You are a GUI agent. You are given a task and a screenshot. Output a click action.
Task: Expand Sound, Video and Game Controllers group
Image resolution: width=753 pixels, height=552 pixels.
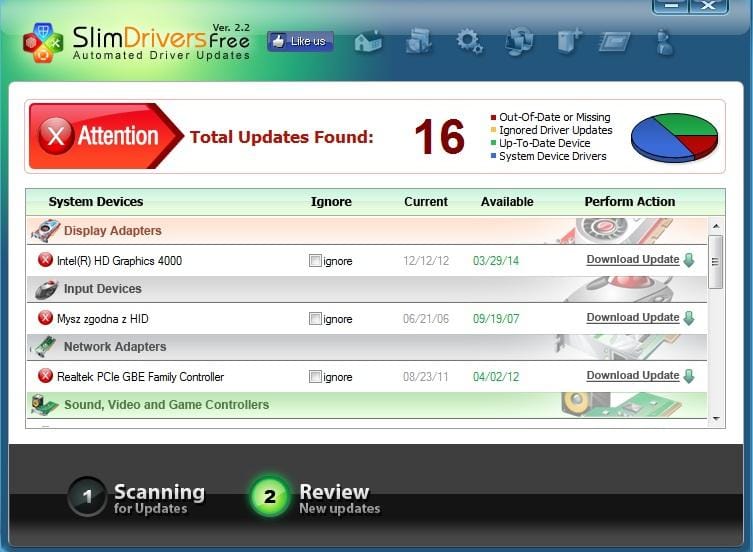click(165, 405)
